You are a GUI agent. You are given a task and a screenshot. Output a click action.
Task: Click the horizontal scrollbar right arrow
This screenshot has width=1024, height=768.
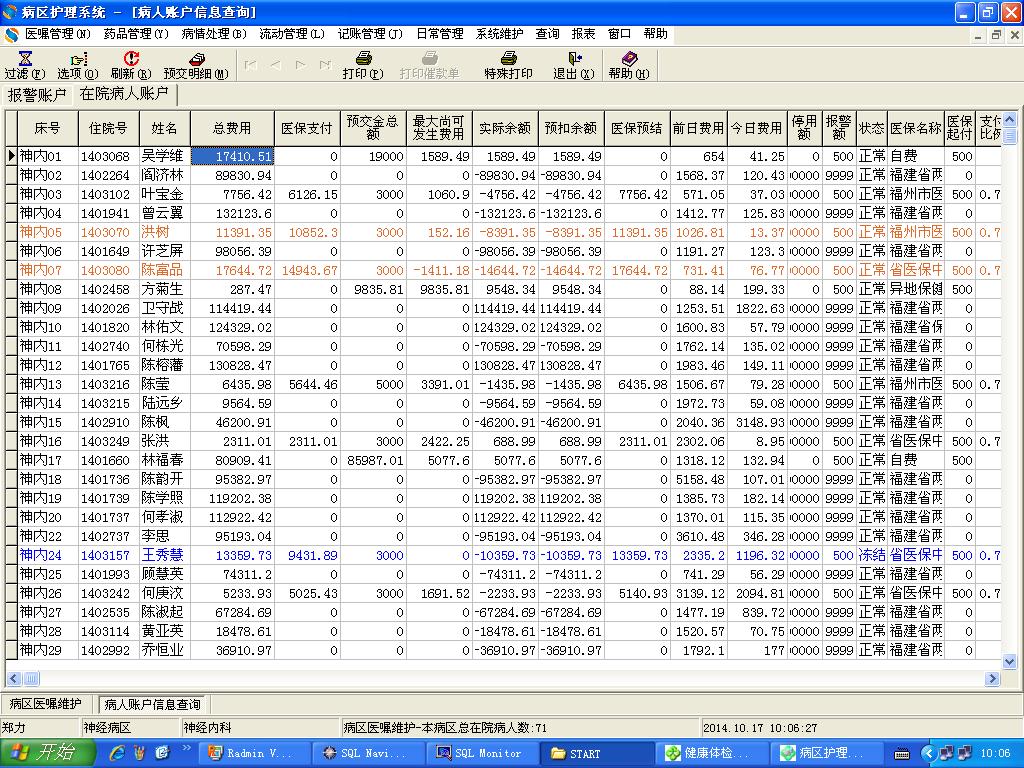pos(993,678)
